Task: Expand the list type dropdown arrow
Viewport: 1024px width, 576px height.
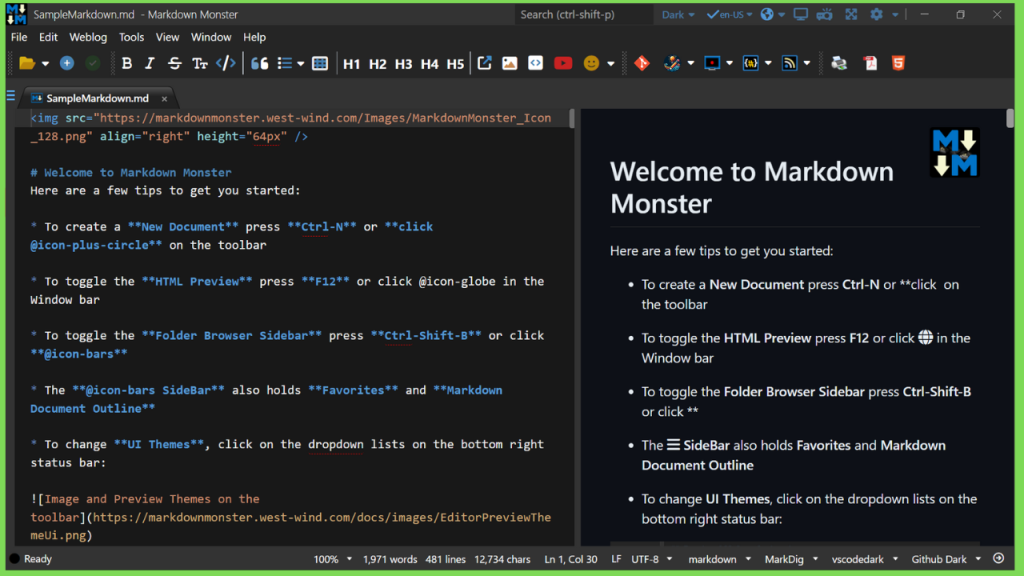Action: (300, 64)
